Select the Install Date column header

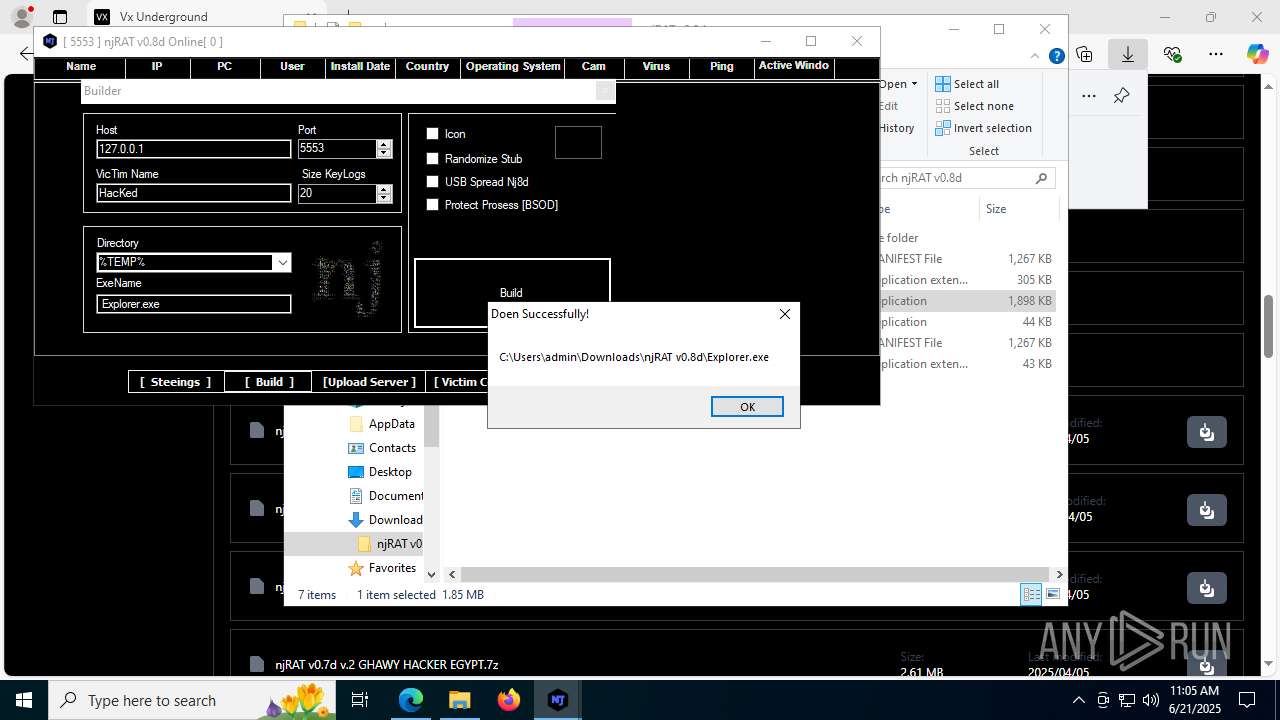[x=360, y=67]
